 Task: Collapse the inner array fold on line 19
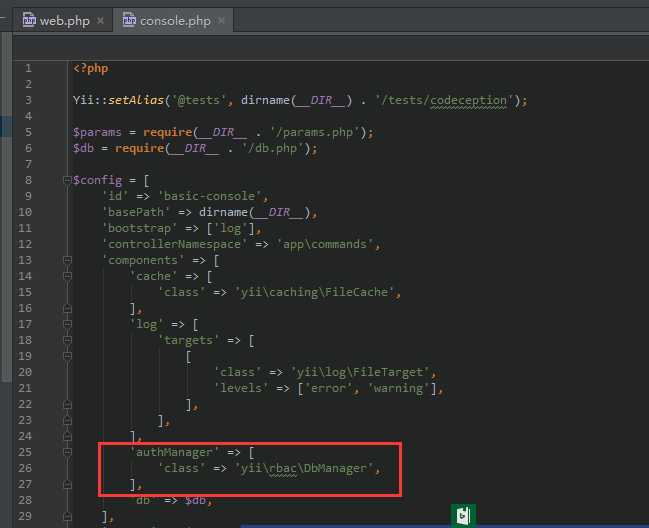click(67, 356)
